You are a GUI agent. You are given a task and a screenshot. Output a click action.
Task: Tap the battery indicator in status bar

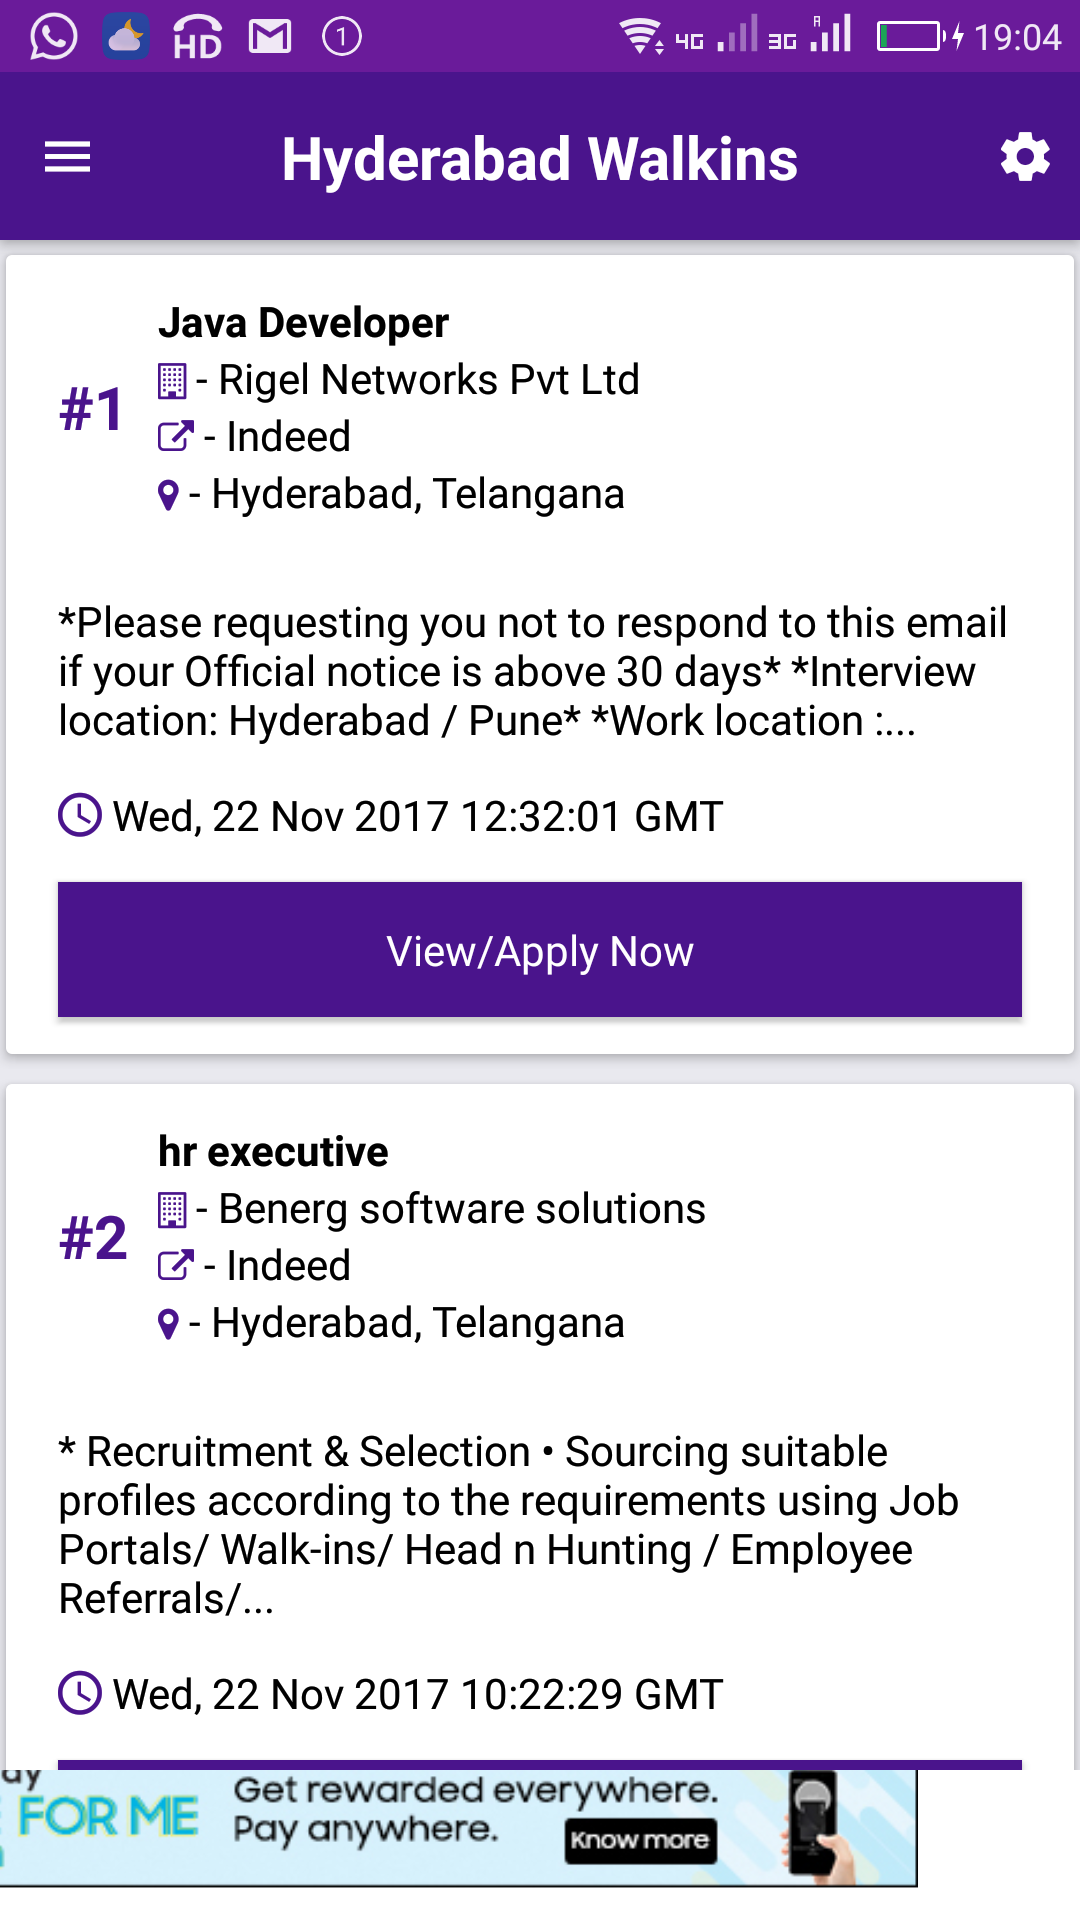(x=910, y=37)
